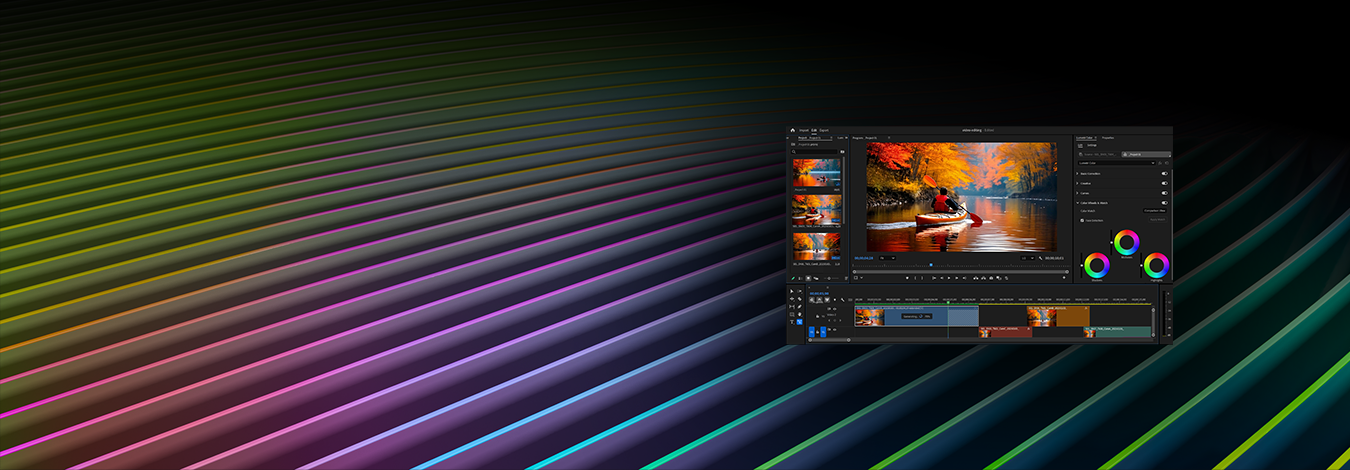Viewport: 1350px width, 470px height.
Task: Click the Mark Out button
Action: [x=922, y=278]
